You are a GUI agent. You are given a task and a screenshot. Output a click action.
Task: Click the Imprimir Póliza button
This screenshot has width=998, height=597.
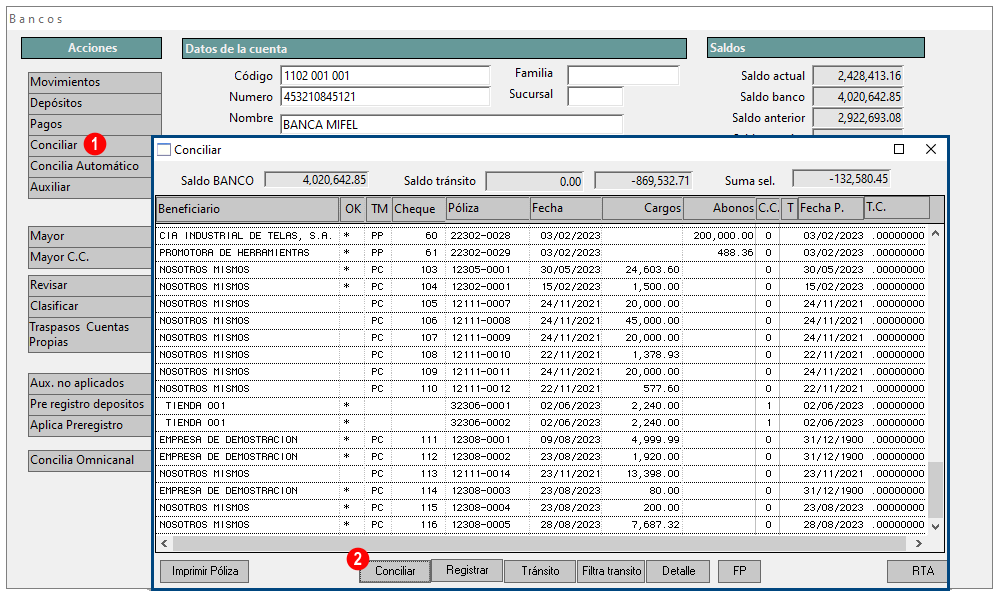click(x=204, y=571)
